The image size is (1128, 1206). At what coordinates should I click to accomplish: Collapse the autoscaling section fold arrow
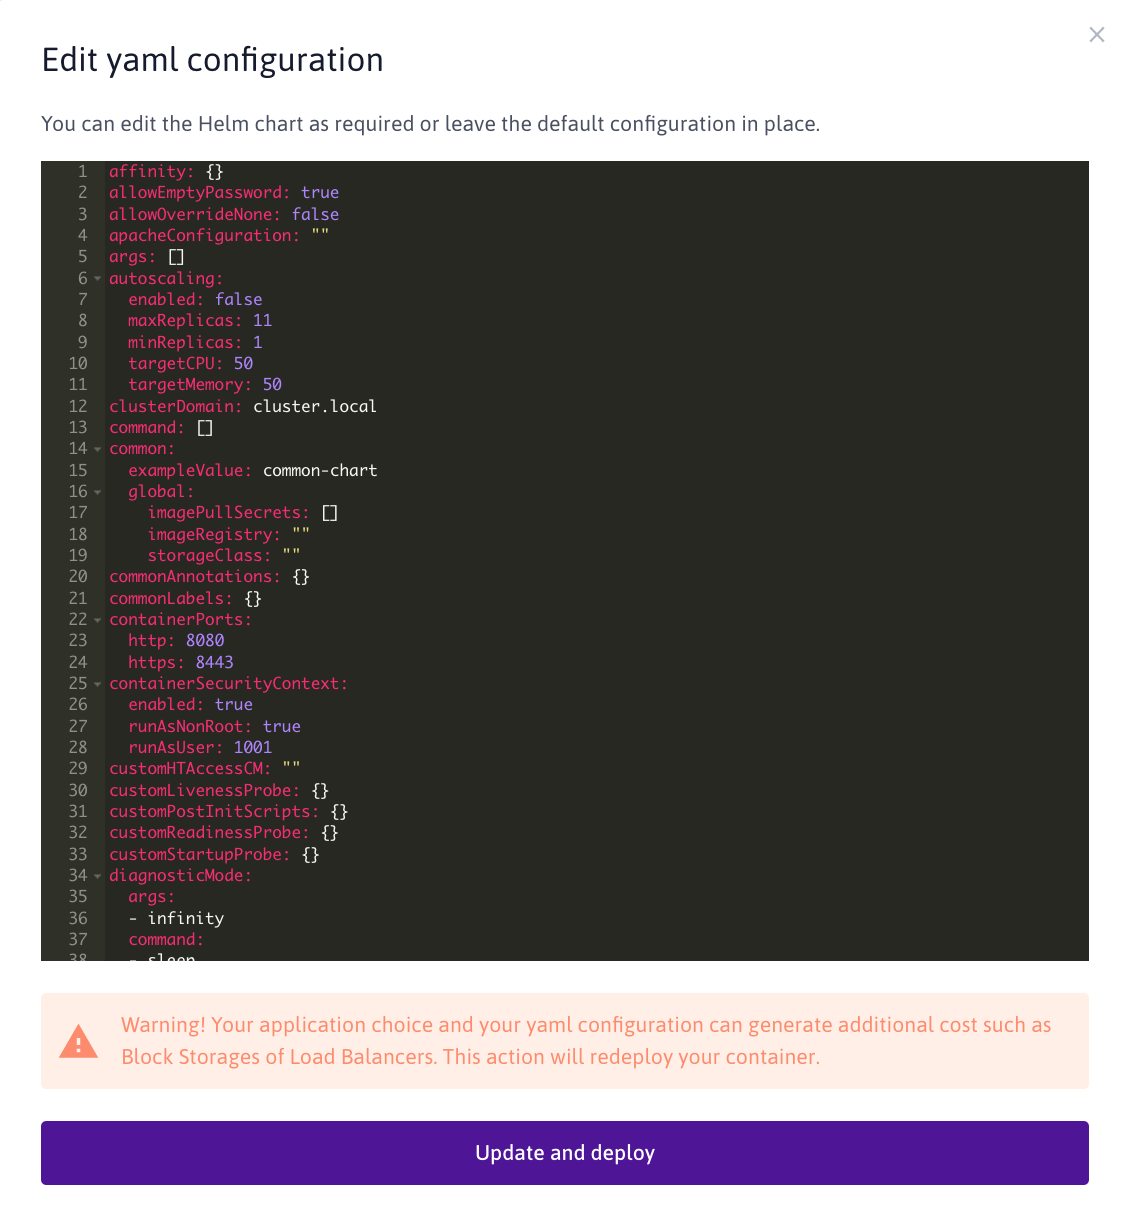point(97,279)
